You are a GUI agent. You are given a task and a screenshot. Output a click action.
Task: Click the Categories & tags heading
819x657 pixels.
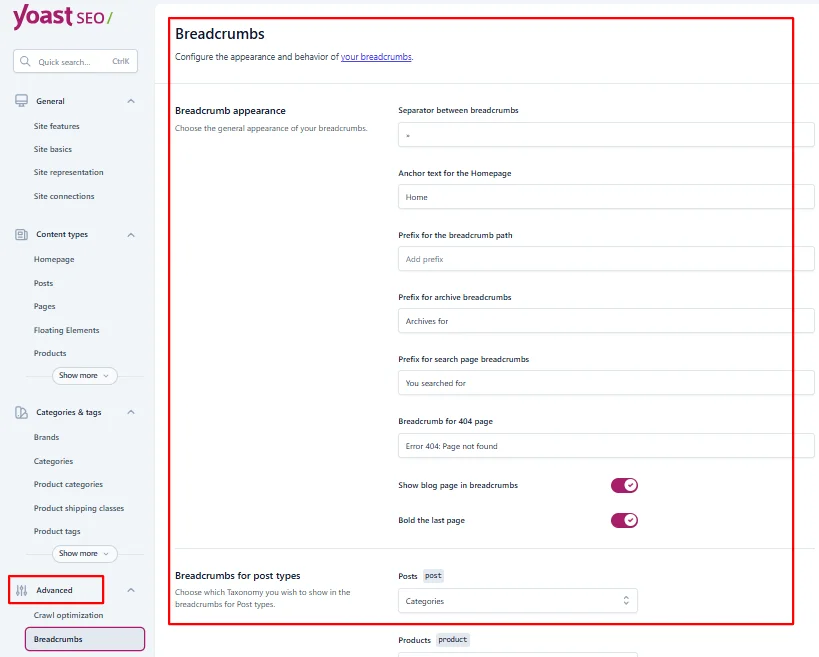[x=68, y=412]
